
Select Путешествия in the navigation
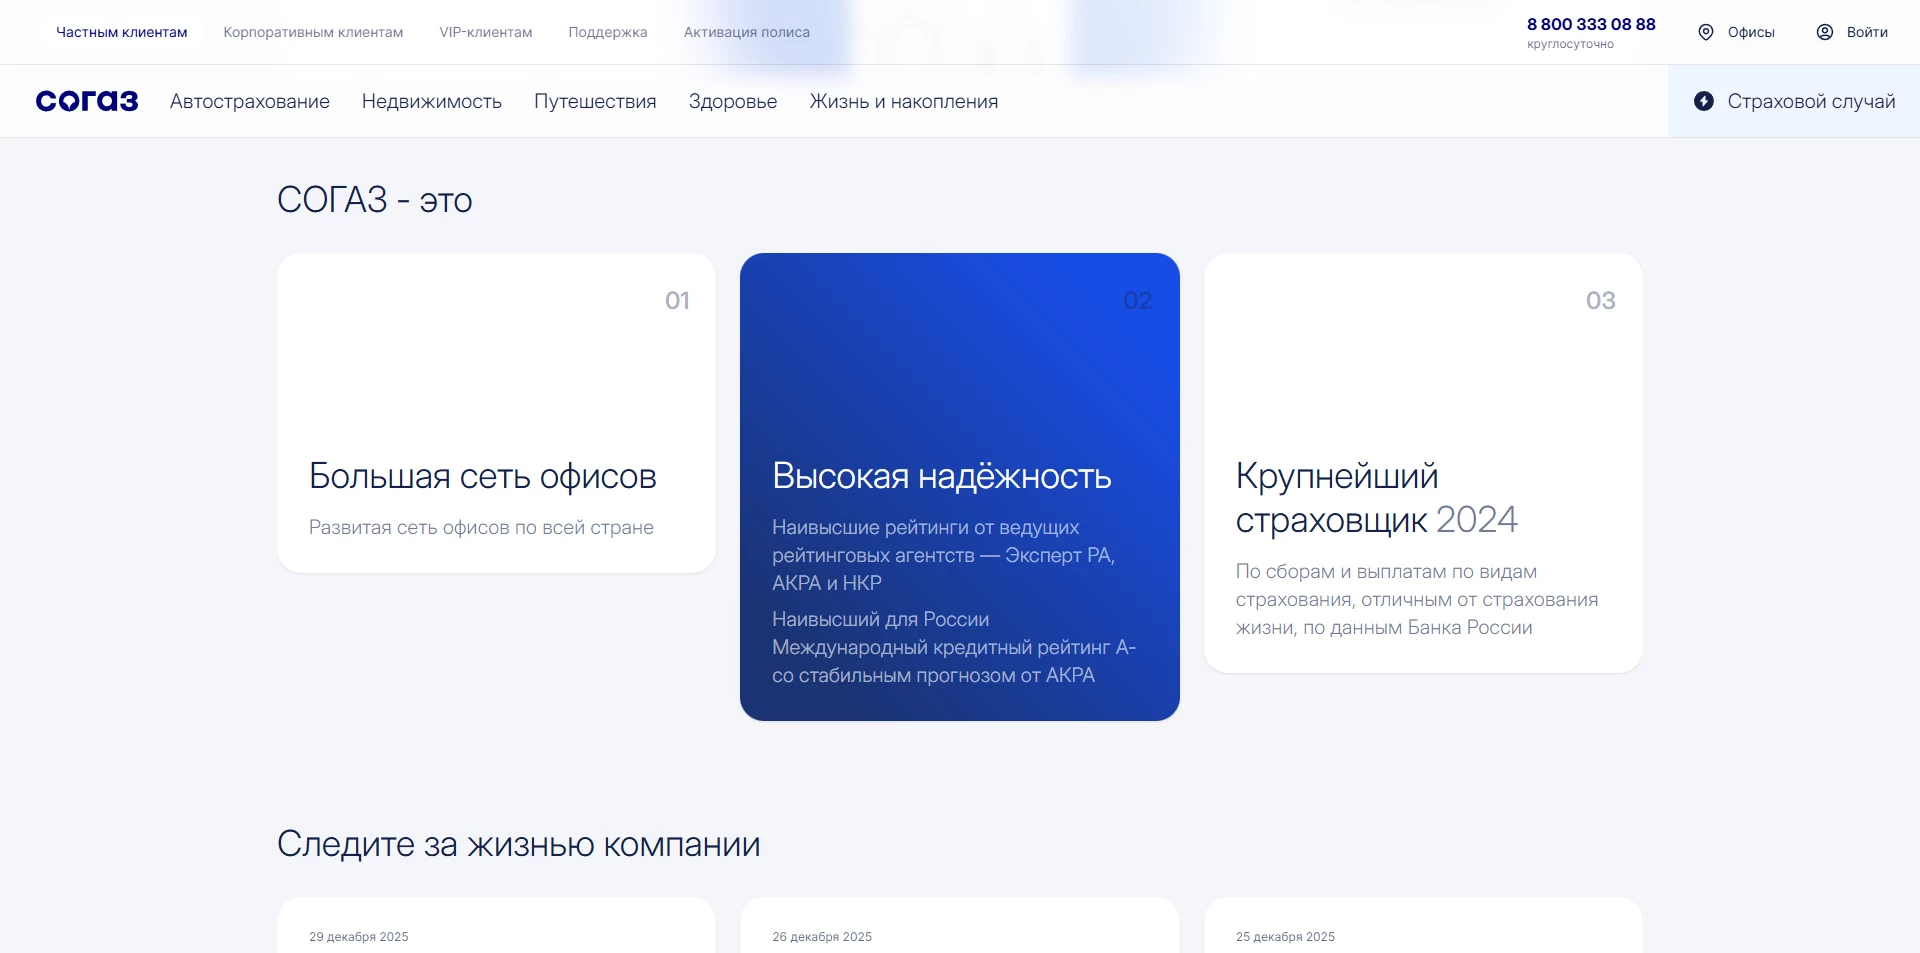[595, 101]
